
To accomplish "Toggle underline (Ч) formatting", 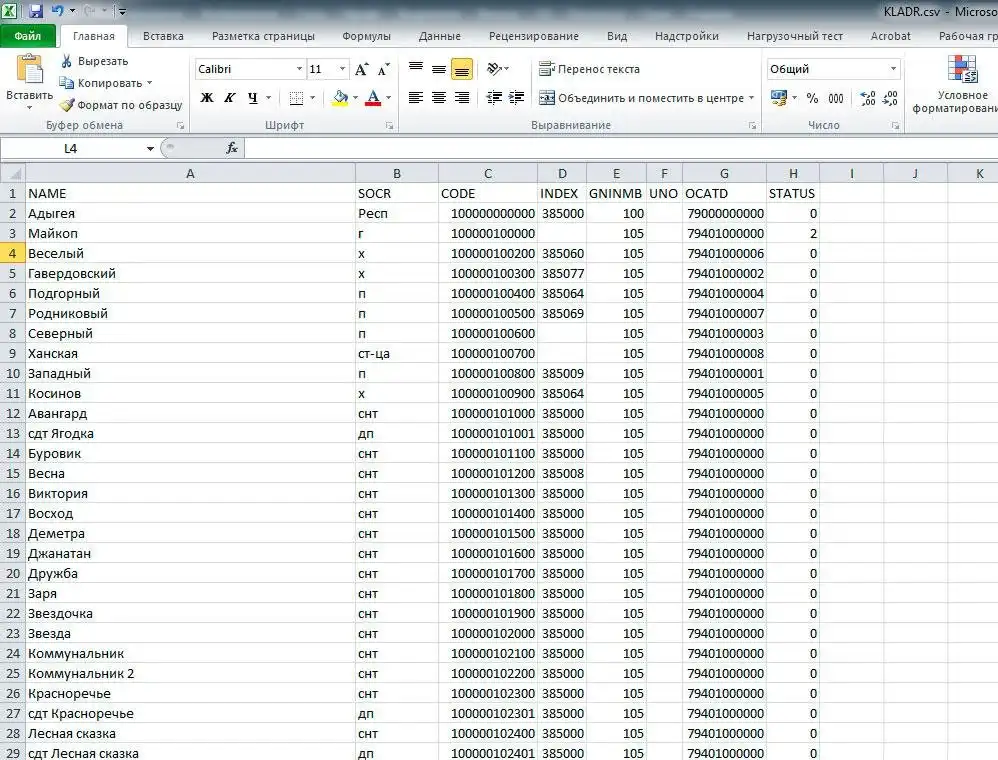I will pyautogui.click(x=253, y=97).
